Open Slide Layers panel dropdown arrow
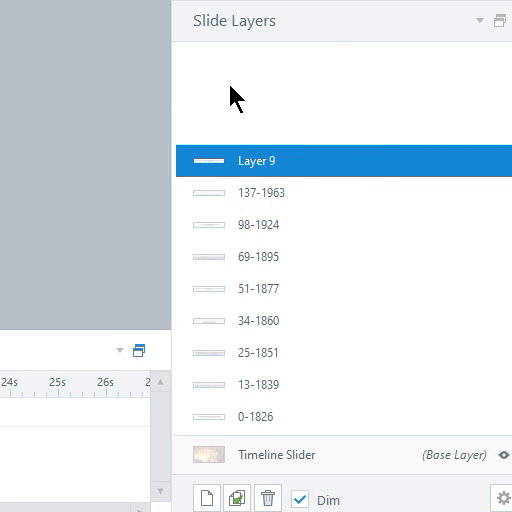The image size is (512, 512). click(480, 21)
